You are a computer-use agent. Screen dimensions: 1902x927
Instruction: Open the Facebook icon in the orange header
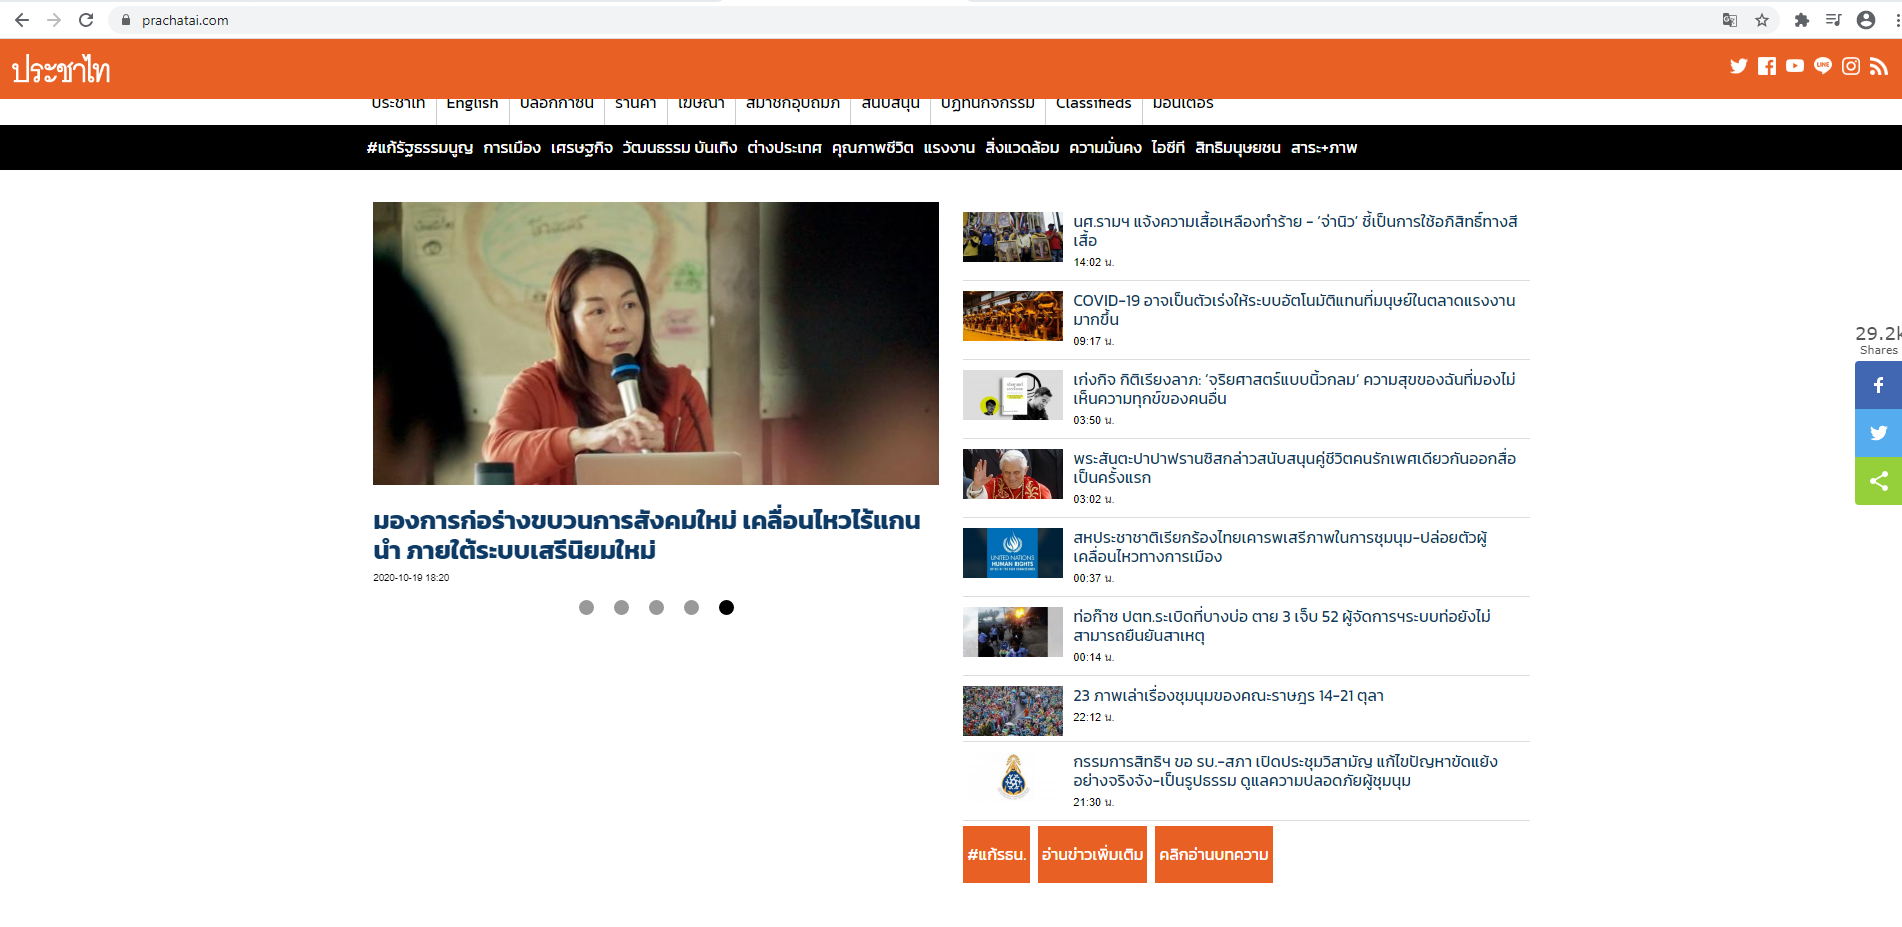coord(1767,66)
